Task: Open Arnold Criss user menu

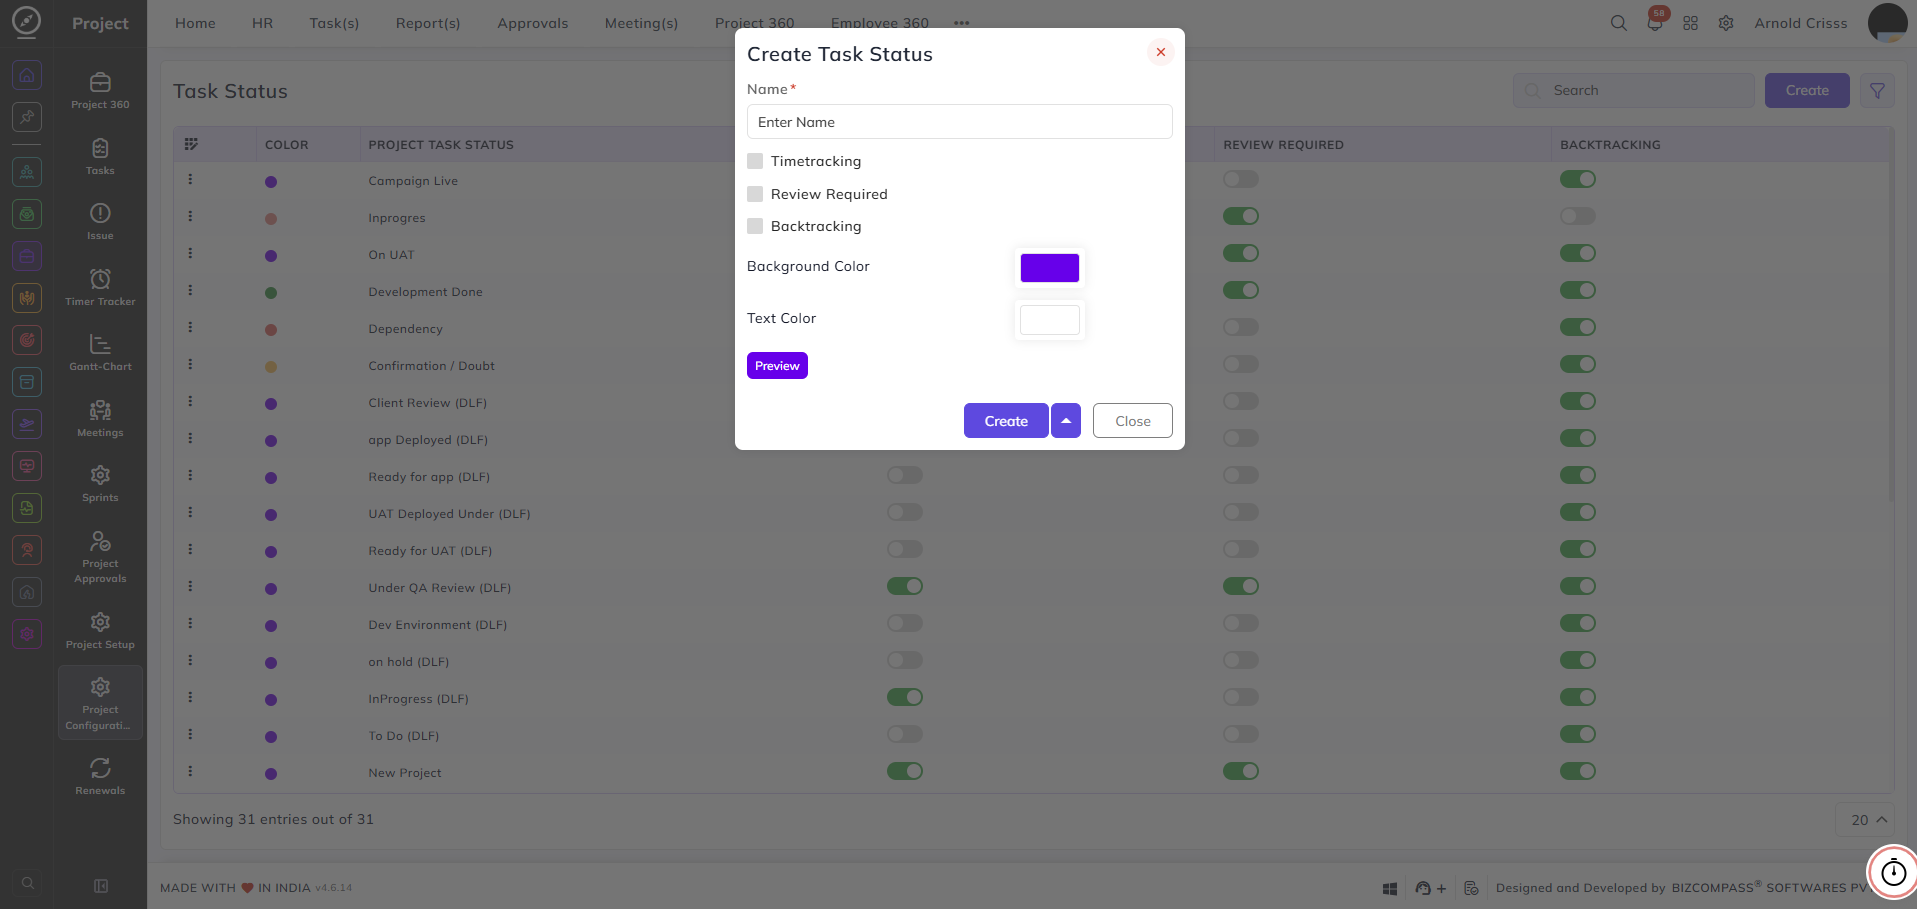Action: [x=1800, y=23]
